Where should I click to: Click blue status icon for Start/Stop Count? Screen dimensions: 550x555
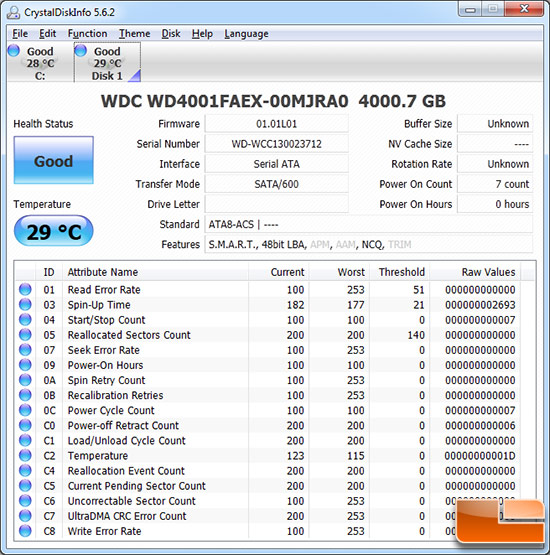25,319
